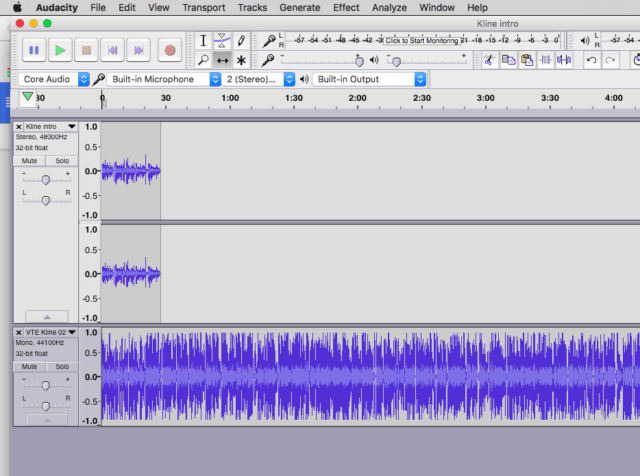Click the microphone icon beside recording volume slider
This screenshot has width=640, height=476.
(x=268, y=60)
